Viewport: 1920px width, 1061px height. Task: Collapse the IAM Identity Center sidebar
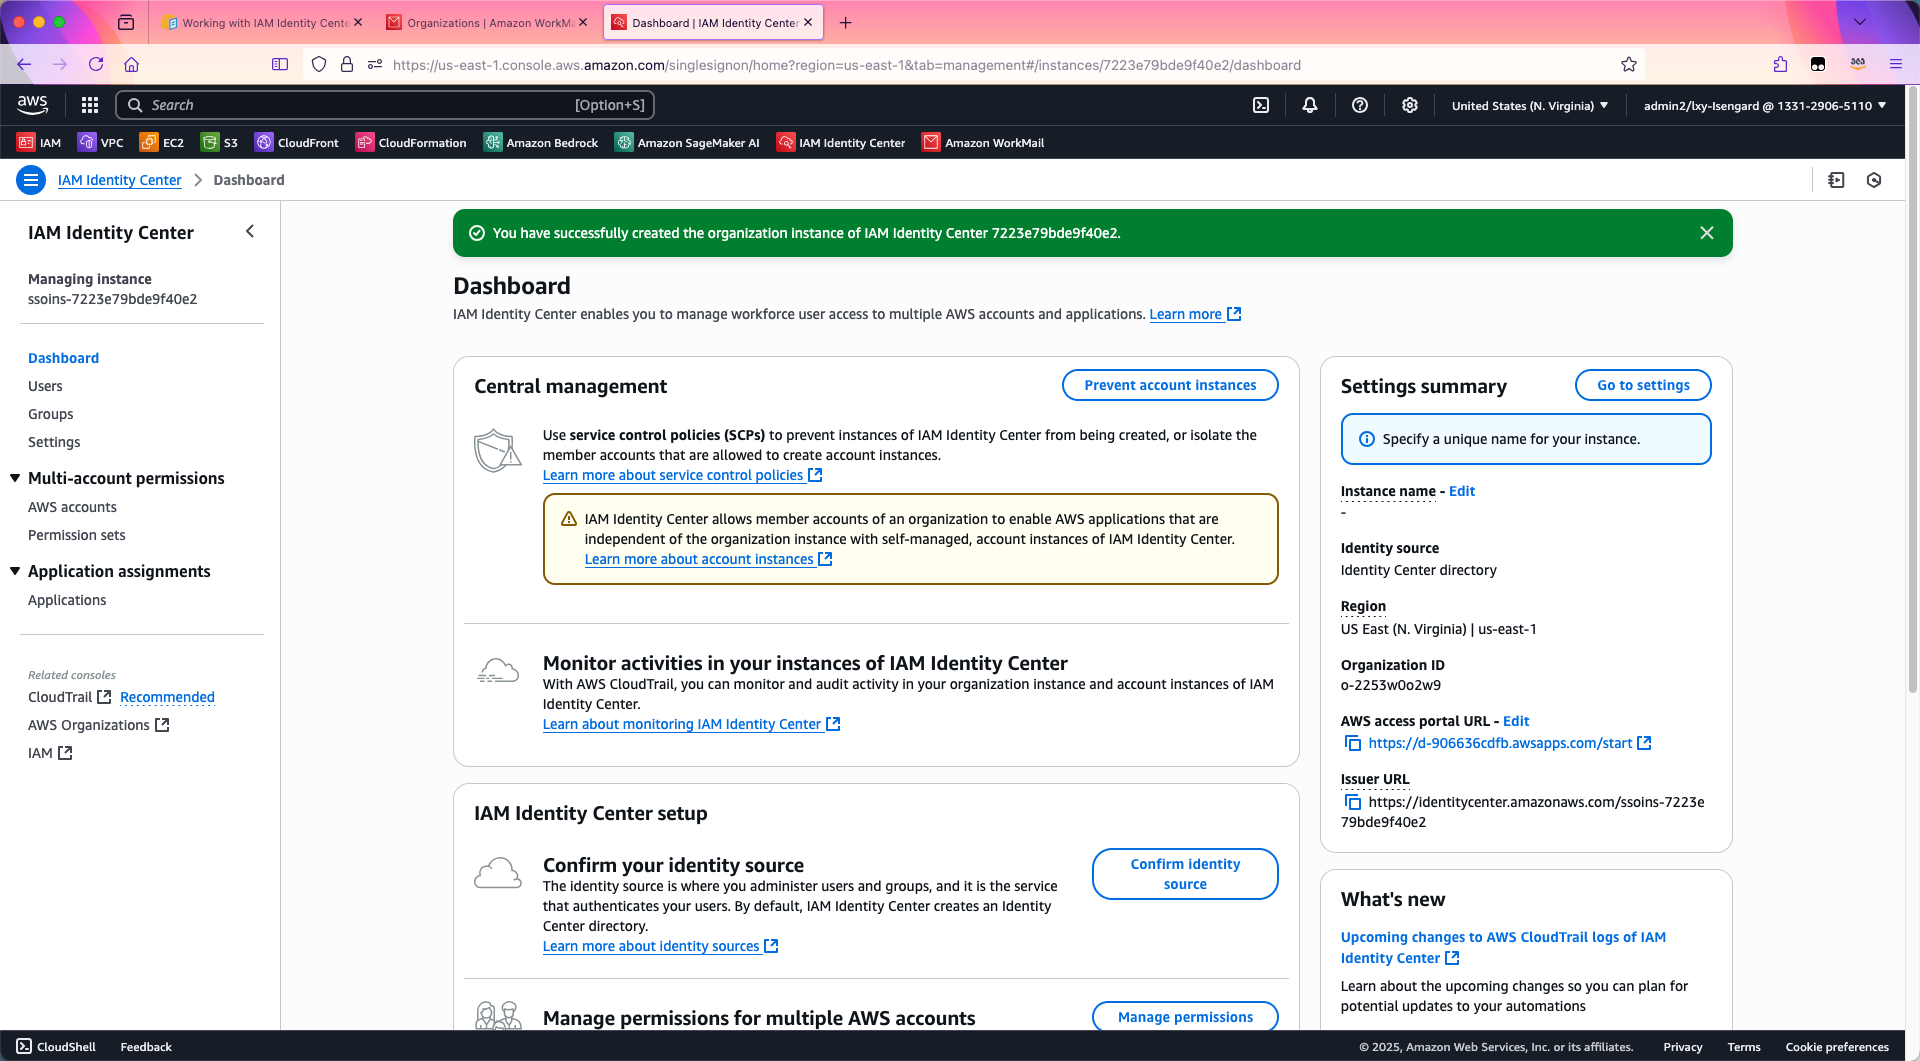tap(250, 232)
